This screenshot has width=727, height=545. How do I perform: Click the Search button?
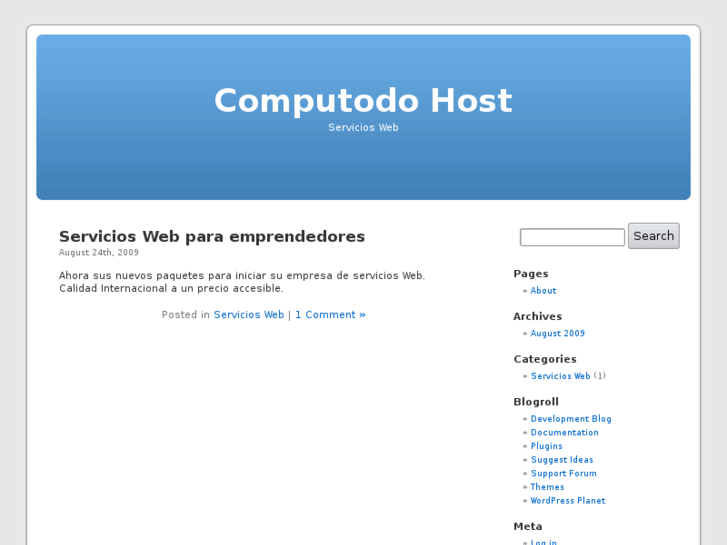pos(654,236)
